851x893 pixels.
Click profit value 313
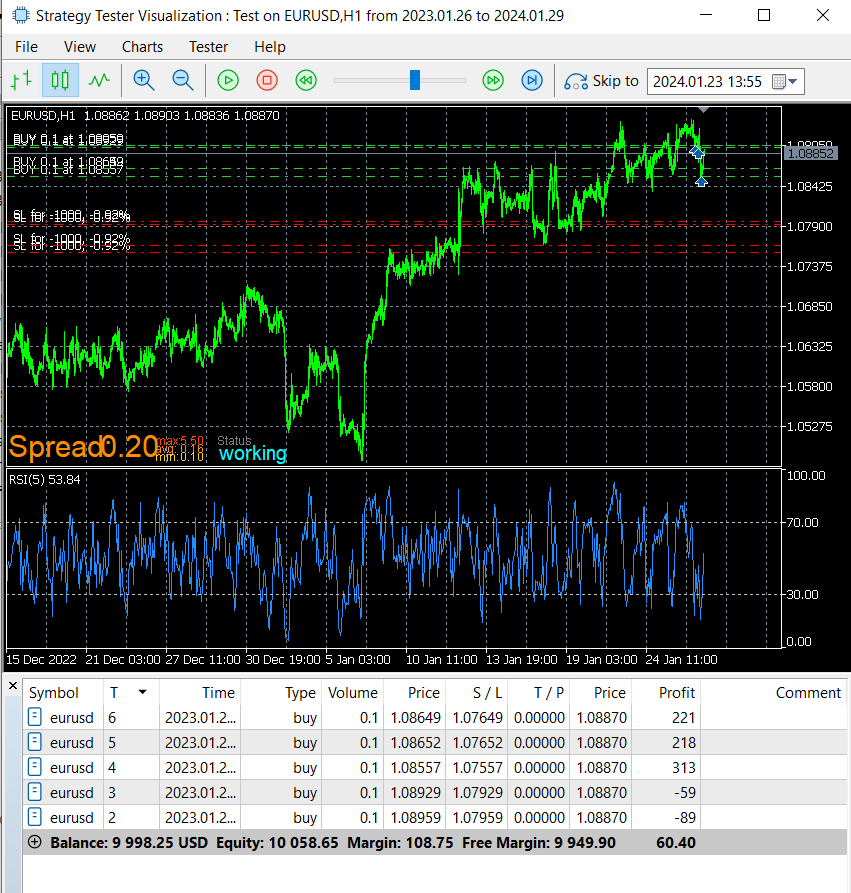tap(684, 768)
